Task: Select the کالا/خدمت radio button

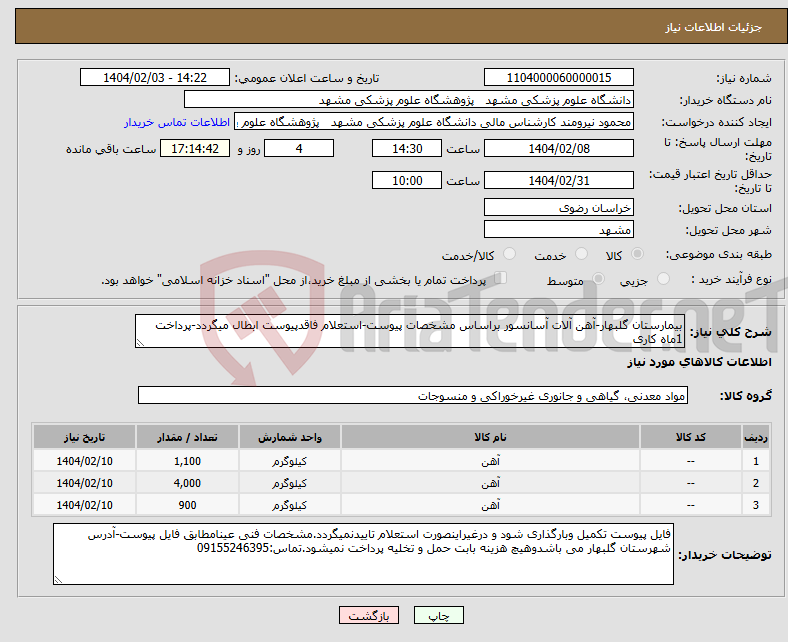Action: point(509,254)
